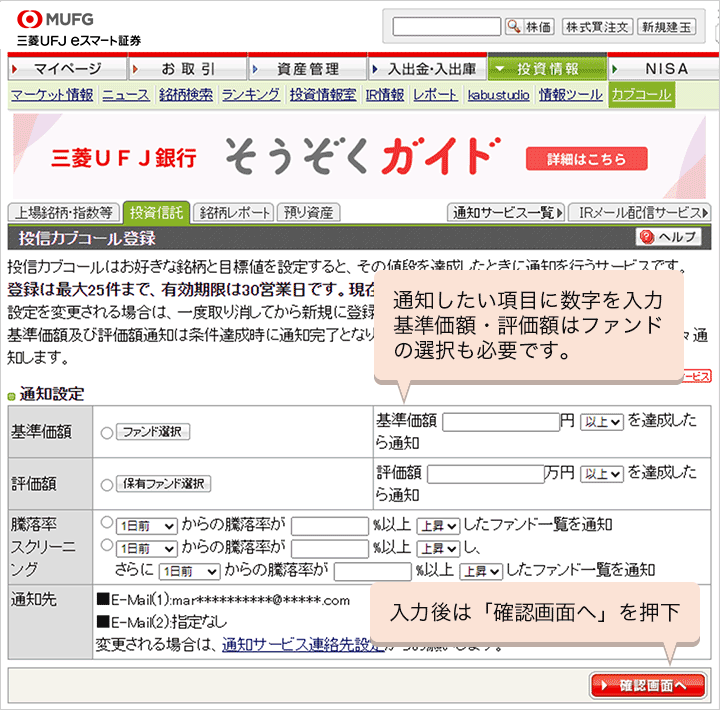Open ランキング submenu link

[251, 95]
